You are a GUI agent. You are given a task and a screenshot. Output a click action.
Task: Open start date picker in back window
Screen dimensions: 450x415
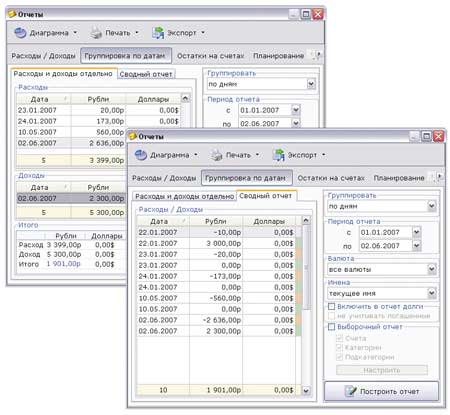coord(296,110)
